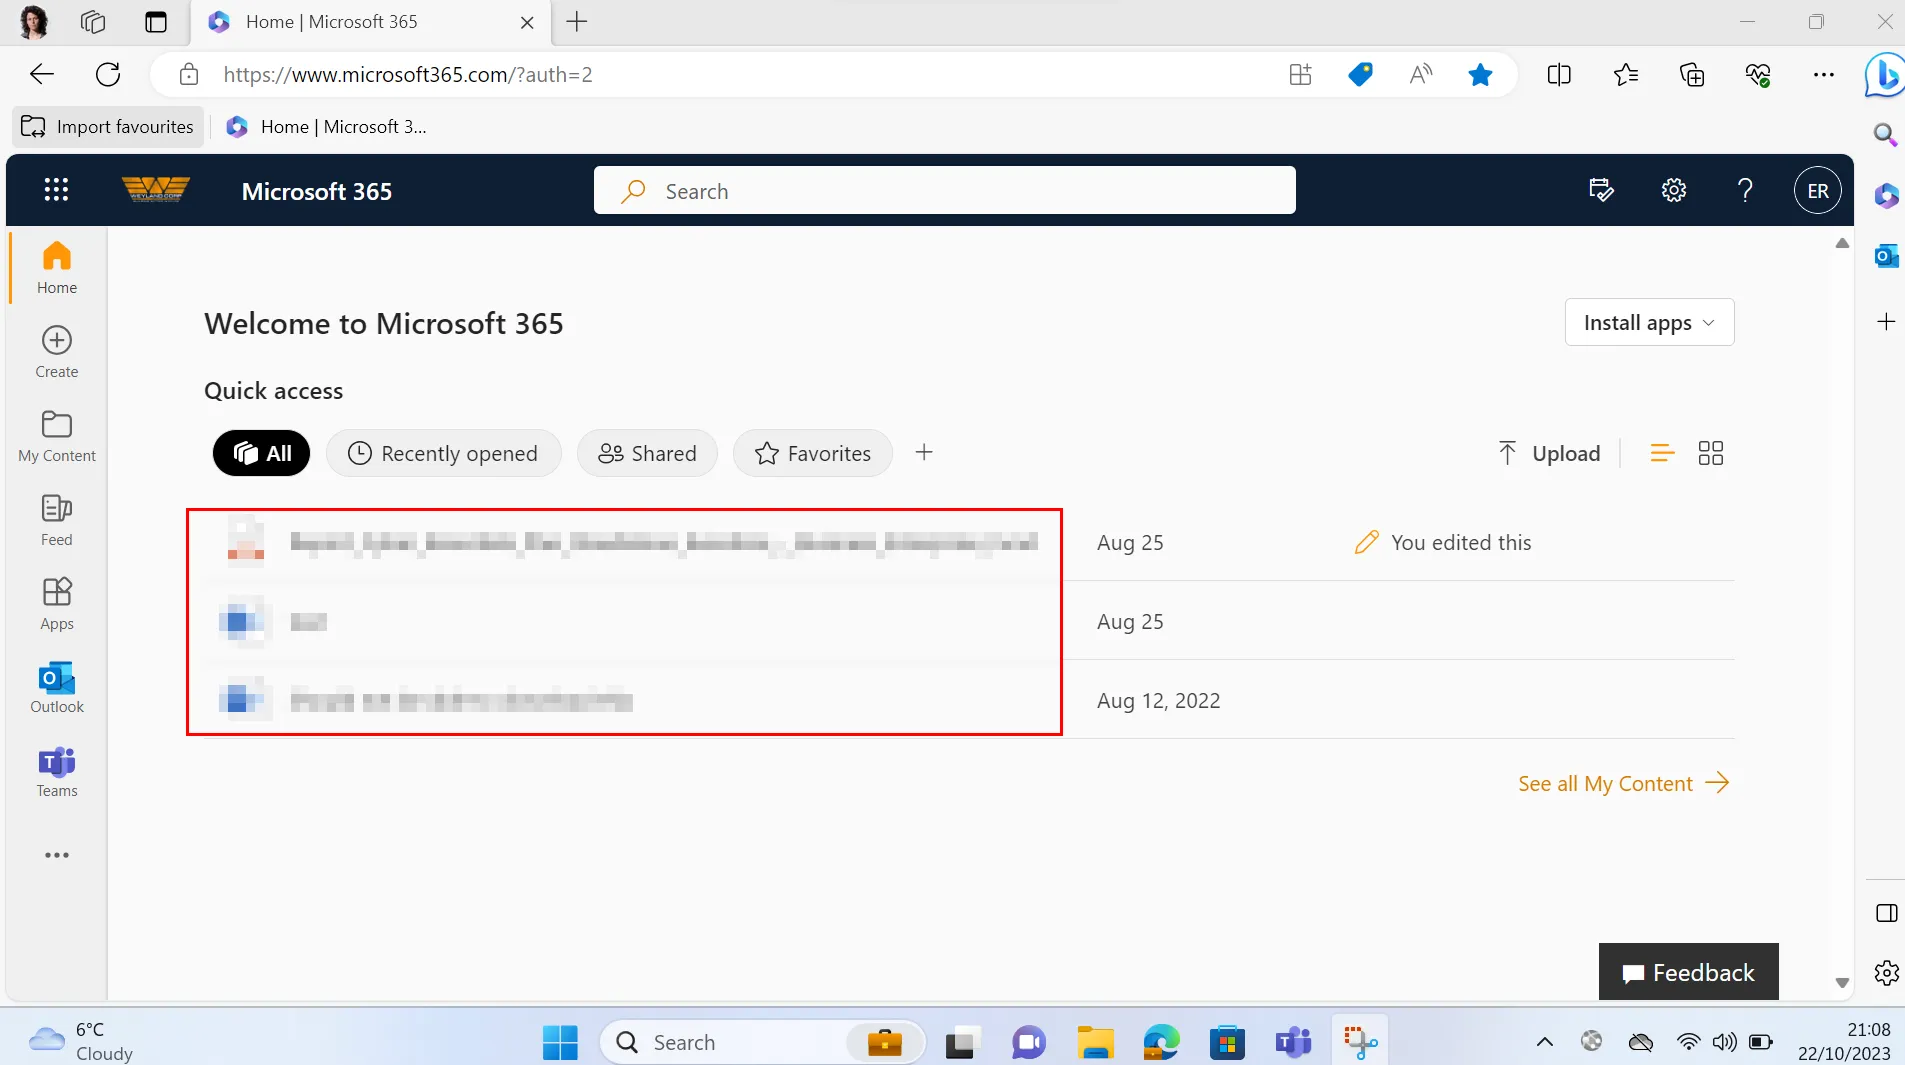Focus the Microsoft 365 search box
Image resolution: width=1905 pixels, height=1065 pixels.
[x=944, y=190]
